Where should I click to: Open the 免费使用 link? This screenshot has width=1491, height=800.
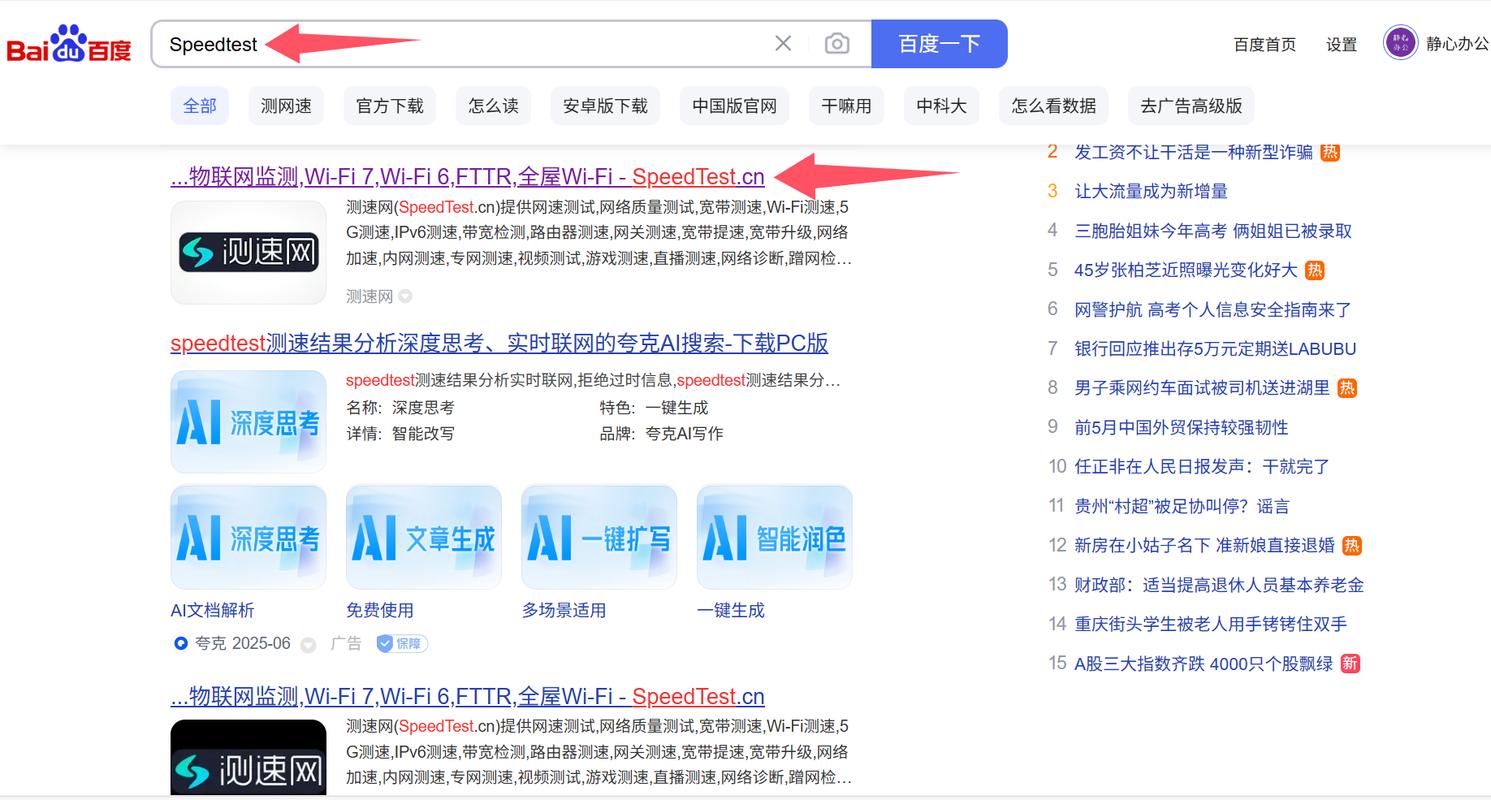click(380, 610)
